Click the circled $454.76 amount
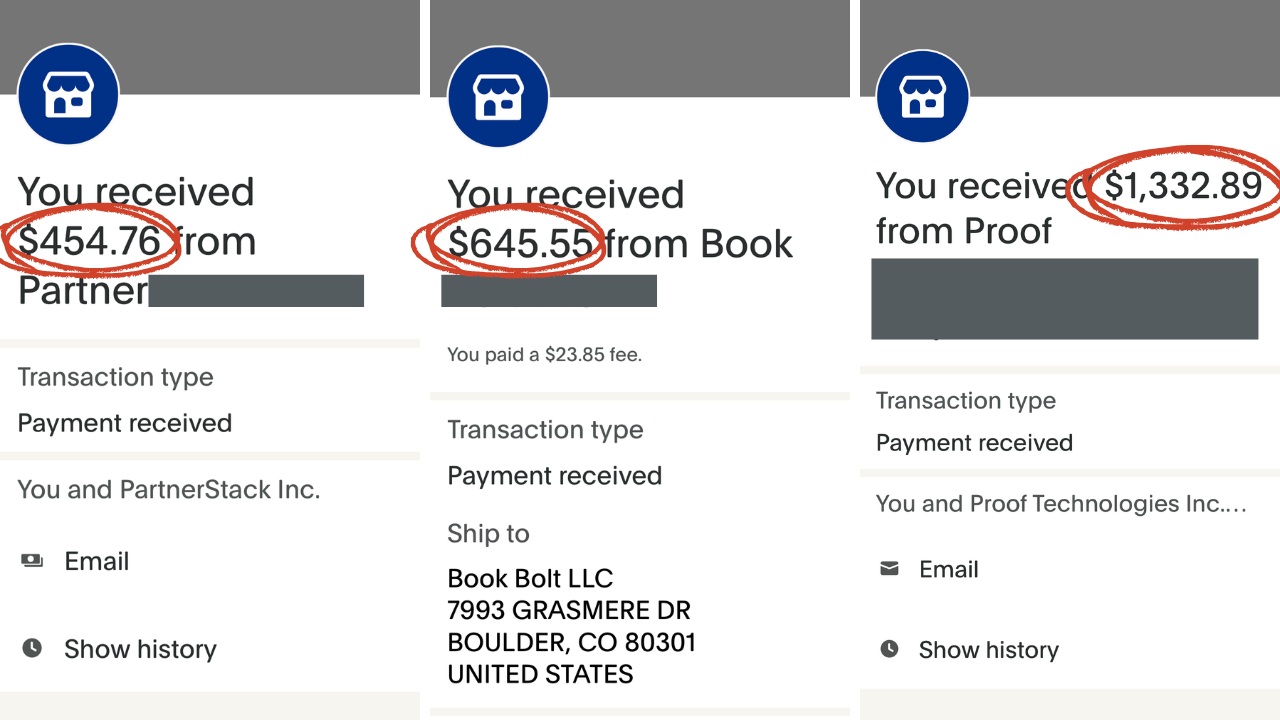The image size is (1280, 720). pyautogui.click(x=90, y=241)
